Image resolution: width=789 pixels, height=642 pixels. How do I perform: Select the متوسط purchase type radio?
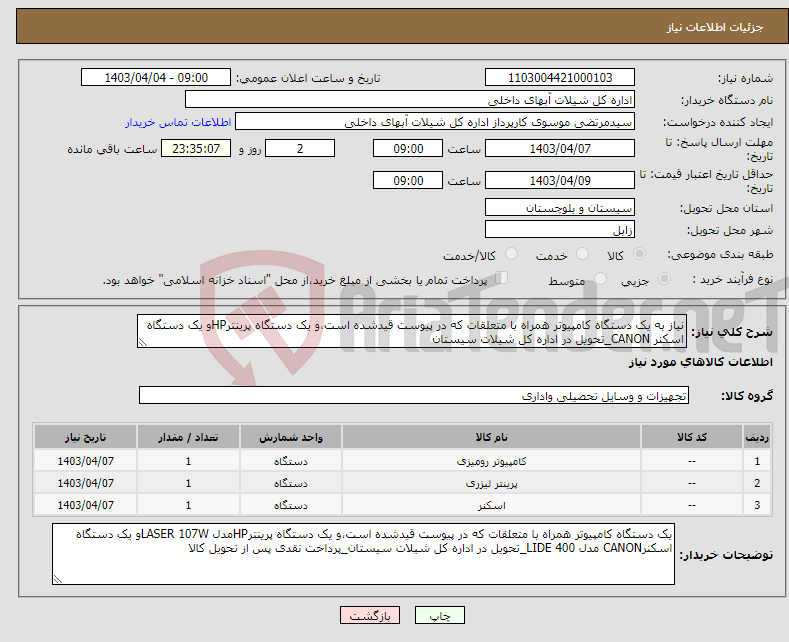point(600,279)
